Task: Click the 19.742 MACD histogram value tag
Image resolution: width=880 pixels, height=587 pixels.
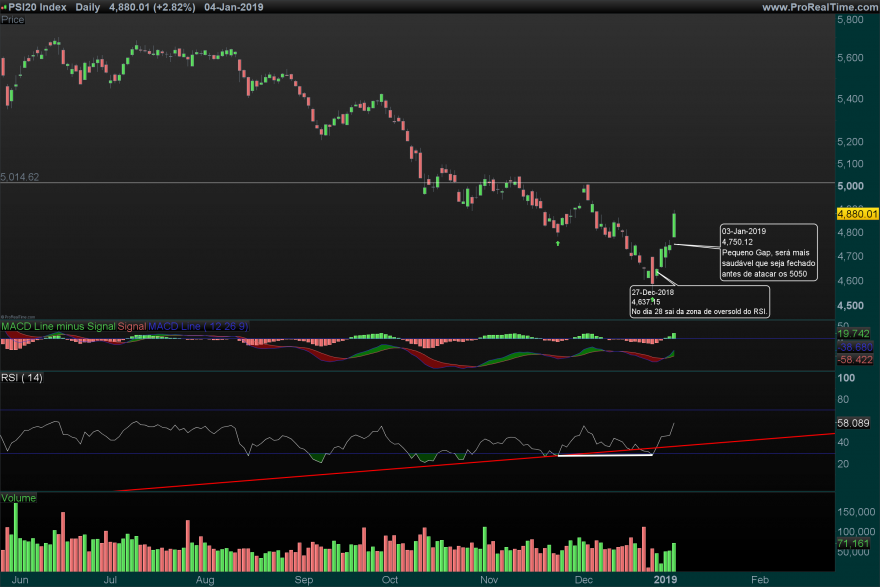Action: coord(854,334)
